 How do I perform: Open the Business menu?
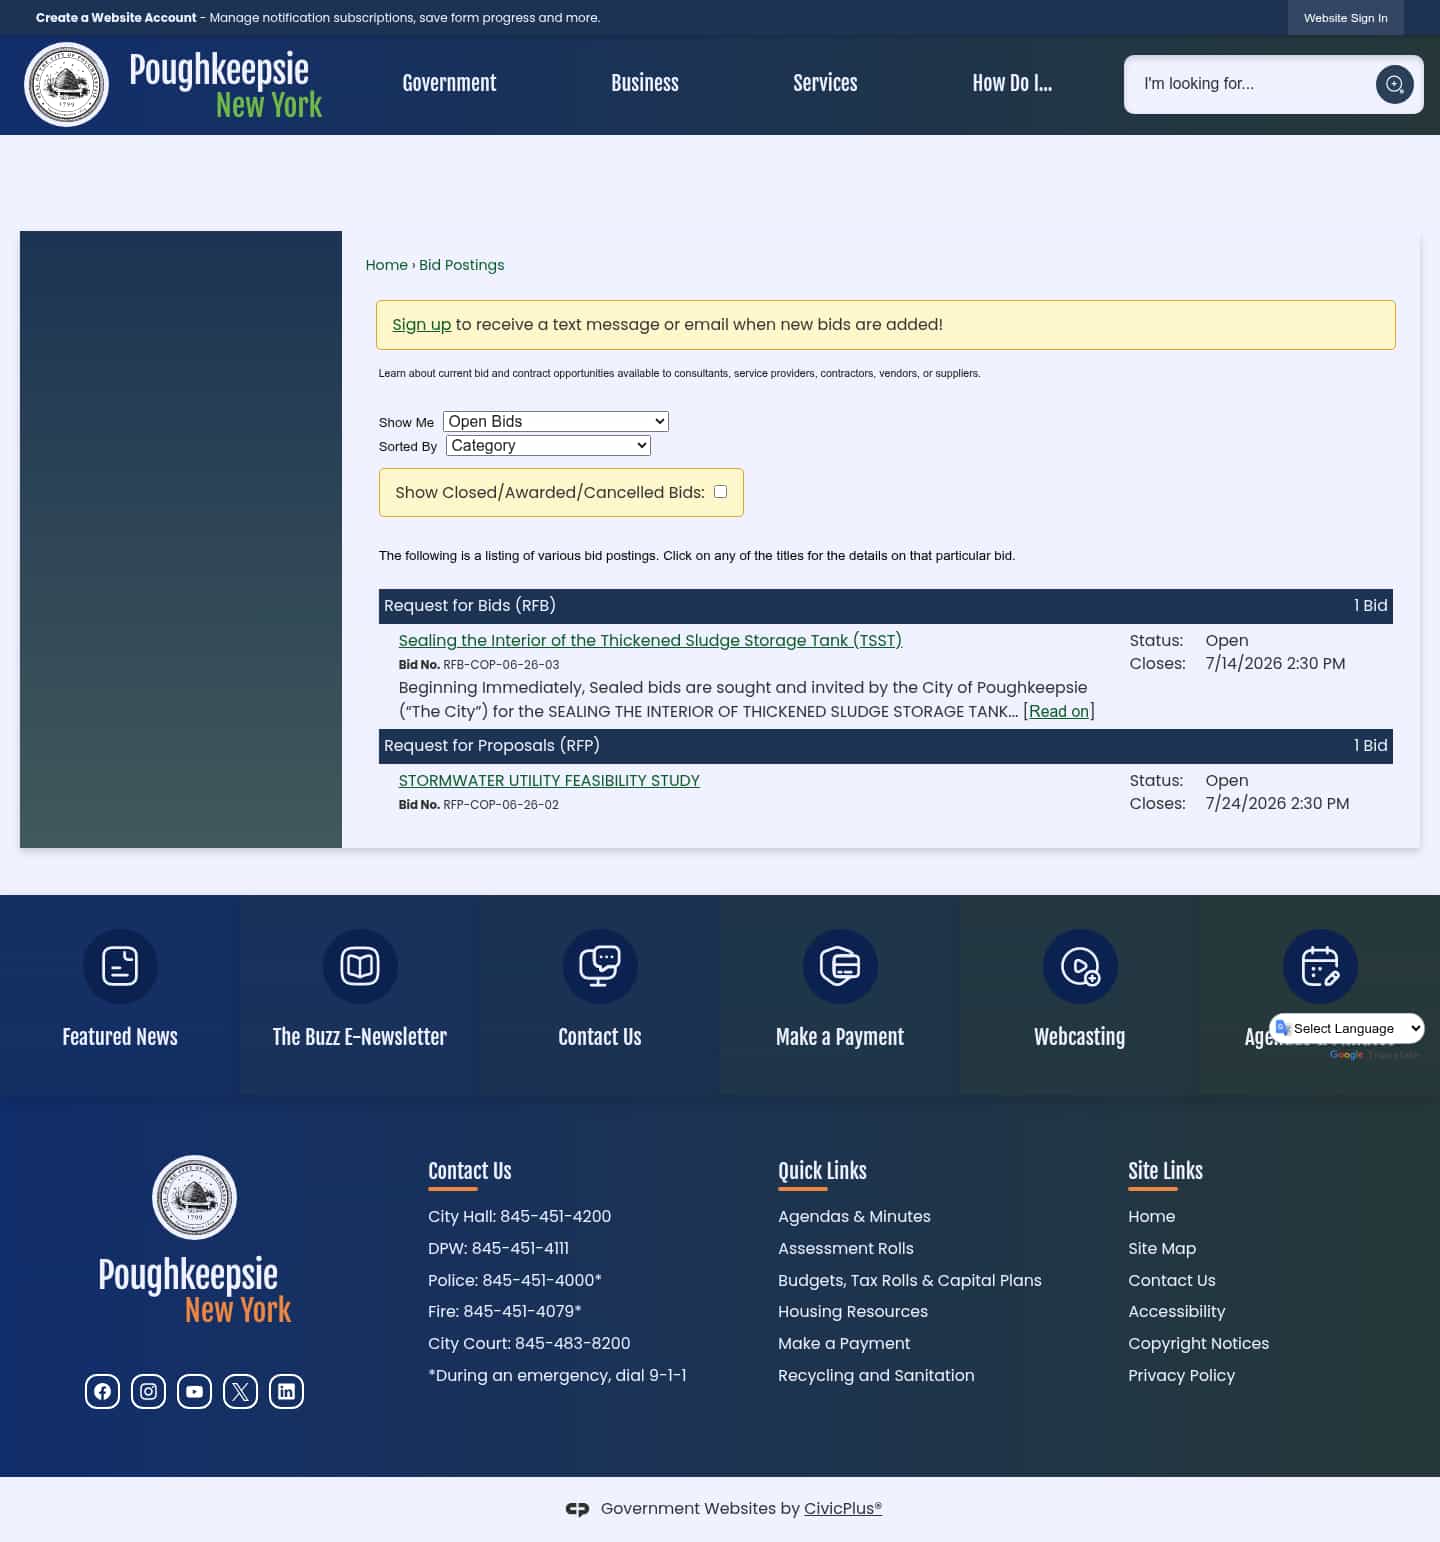(x=645, y=83)
